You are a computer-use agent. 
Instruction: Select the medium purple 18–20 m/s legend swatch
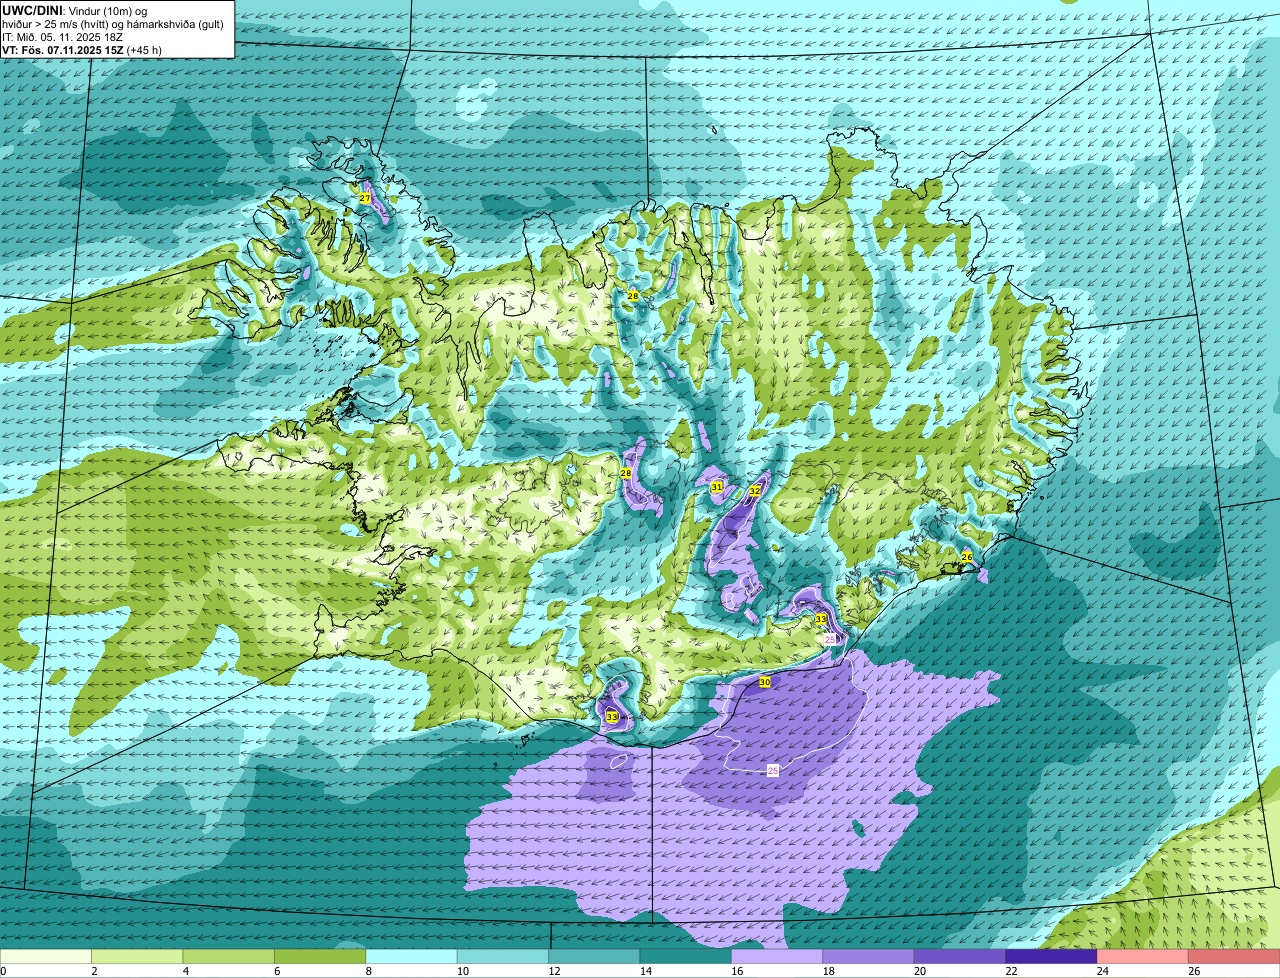(869, 957)
